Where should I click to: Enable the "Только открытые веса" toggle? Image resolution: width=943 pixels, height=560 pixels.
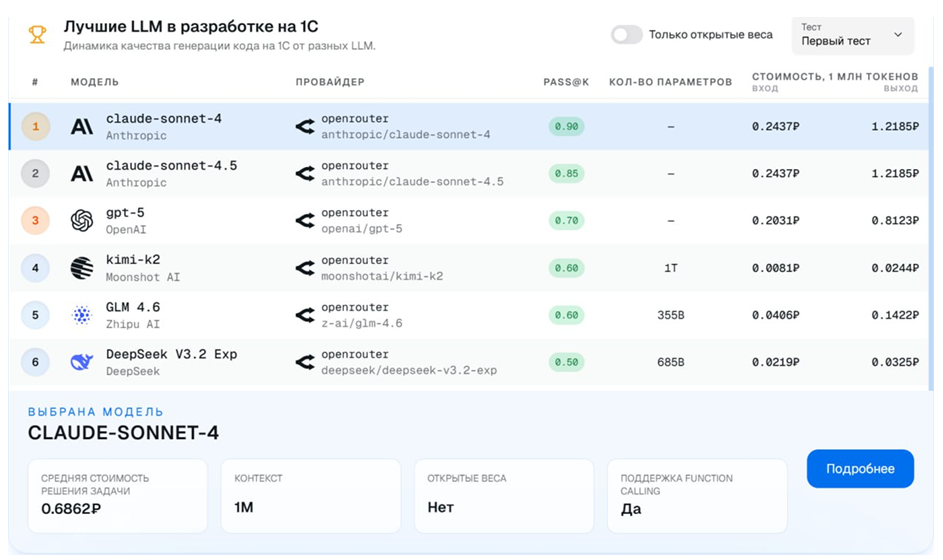pos(627,35)
